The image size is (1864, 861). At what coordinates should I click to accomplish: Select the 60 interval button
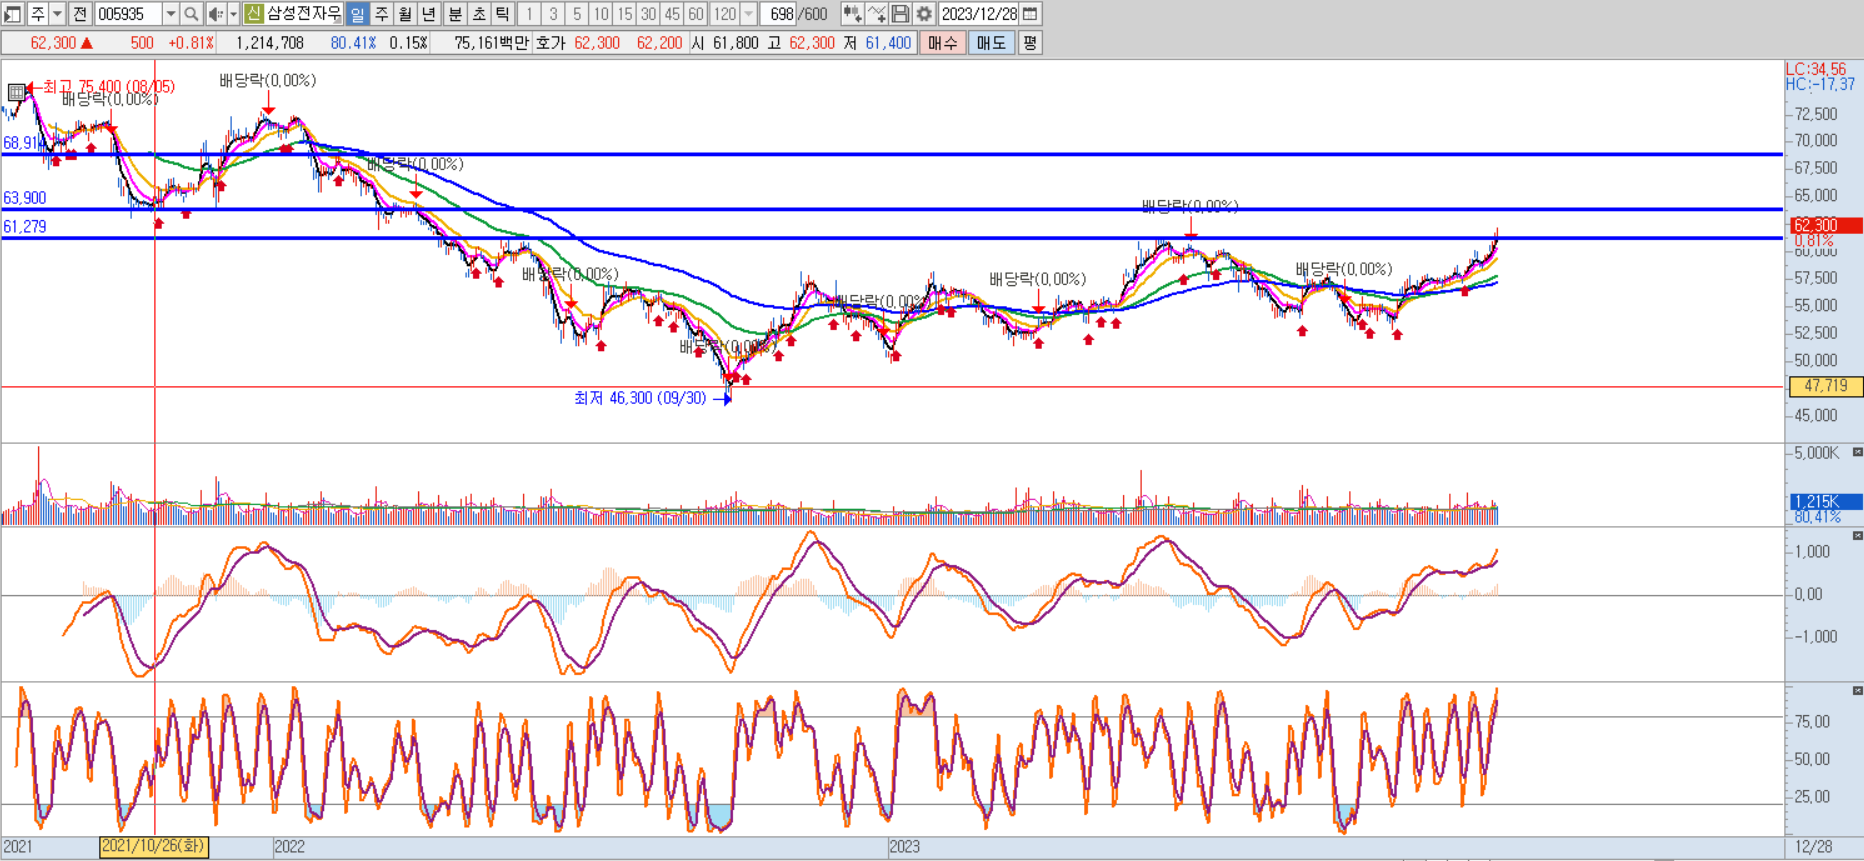point(697,14)
